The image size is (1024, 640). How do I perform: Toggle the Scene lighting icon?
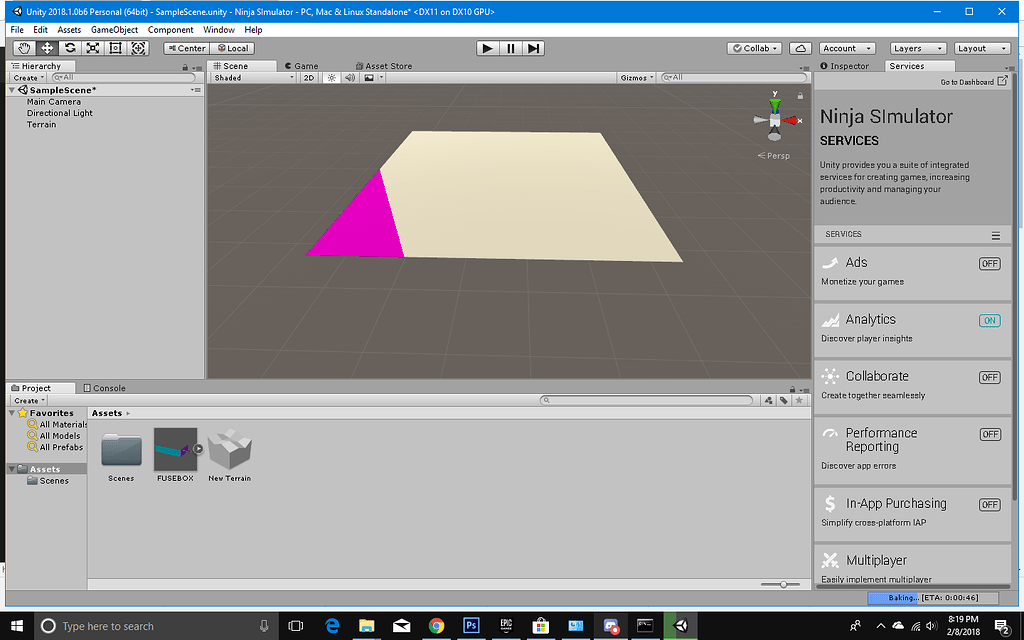pos(330,77)
